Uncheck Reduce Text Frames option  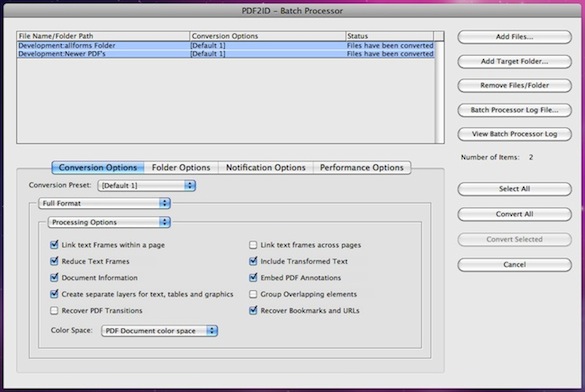pos(54,261)
